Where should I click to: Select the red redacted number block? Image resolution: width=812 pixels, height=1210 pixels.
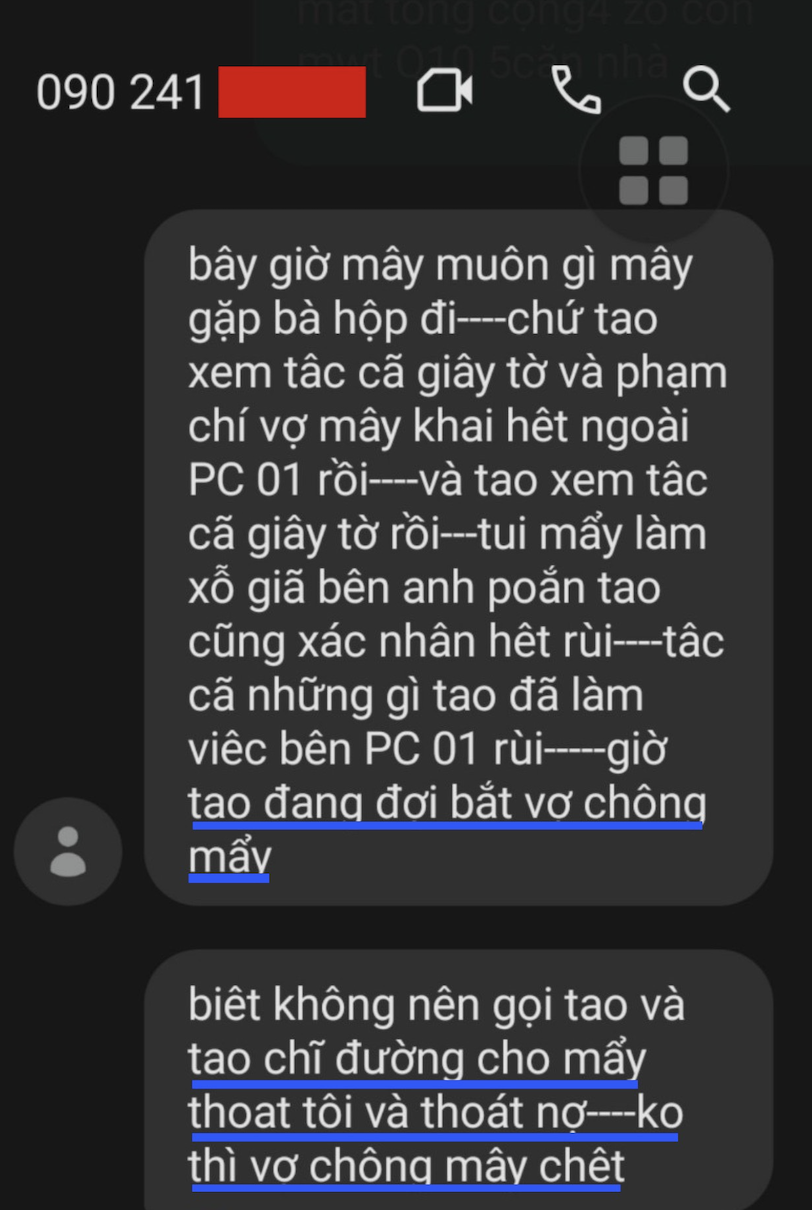coord(292,93)
